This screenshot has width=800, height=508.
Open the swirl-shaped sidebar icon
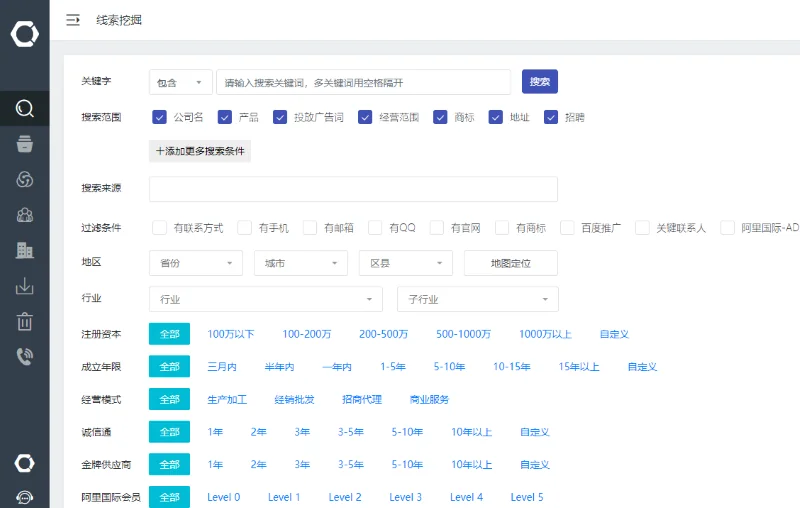(24, 180)
